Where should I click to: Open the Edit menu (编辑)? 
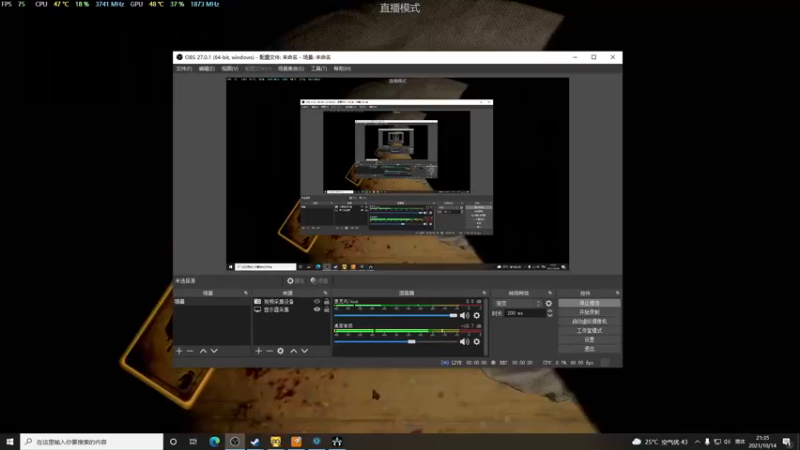(x=207, y=68)
